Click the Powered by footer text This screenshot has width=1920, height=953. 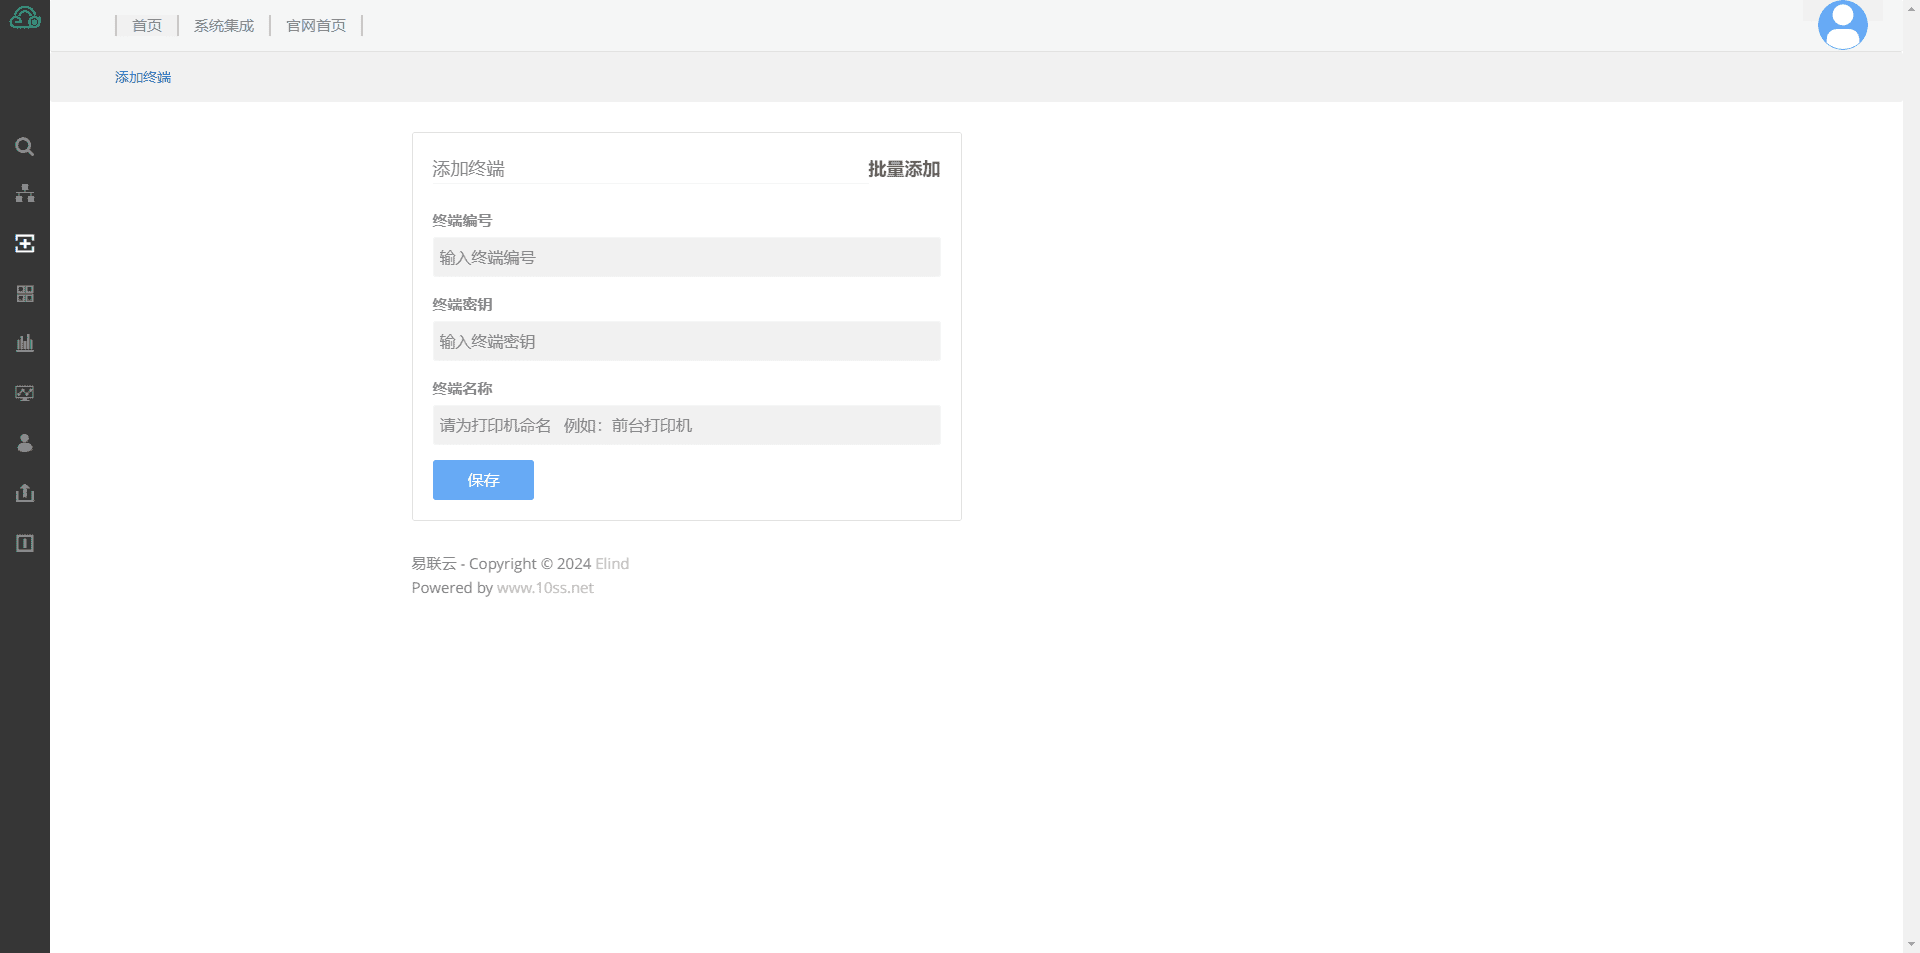[x=452, y=587]
